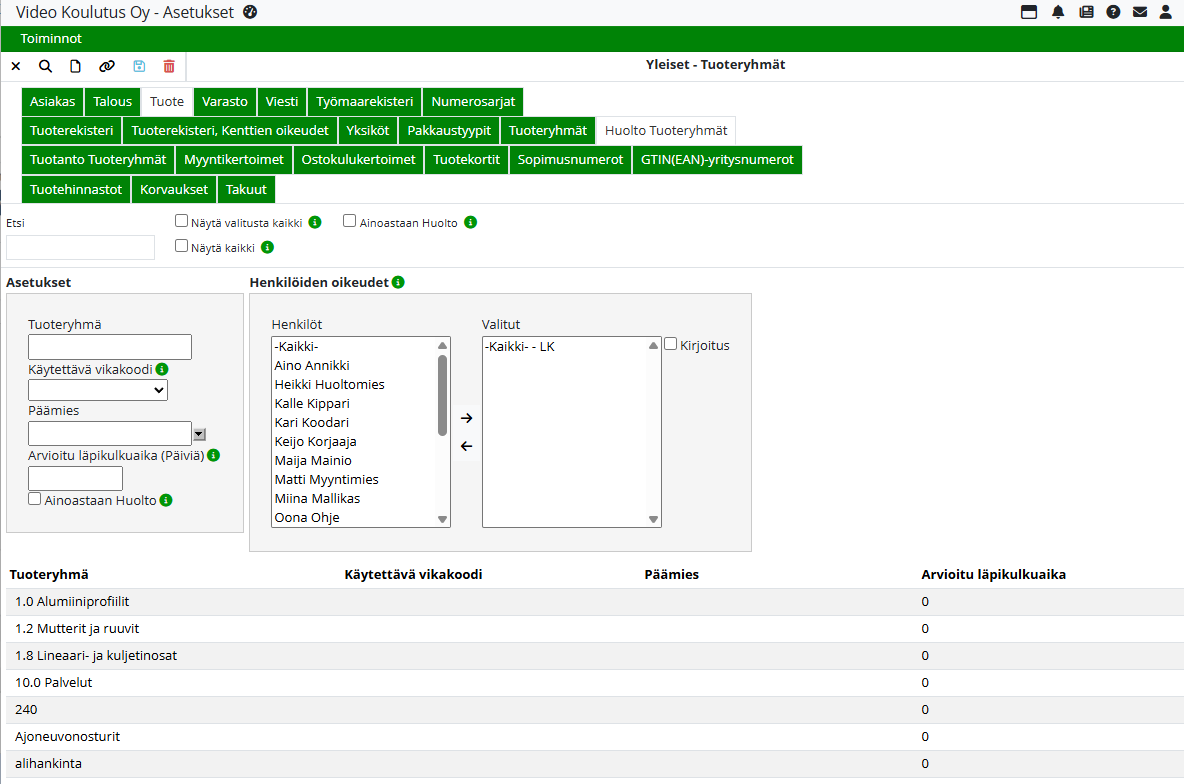1184x784 pixels.
Task: Click the copy link icon in toolbar
Action: (x=107, y=66)
